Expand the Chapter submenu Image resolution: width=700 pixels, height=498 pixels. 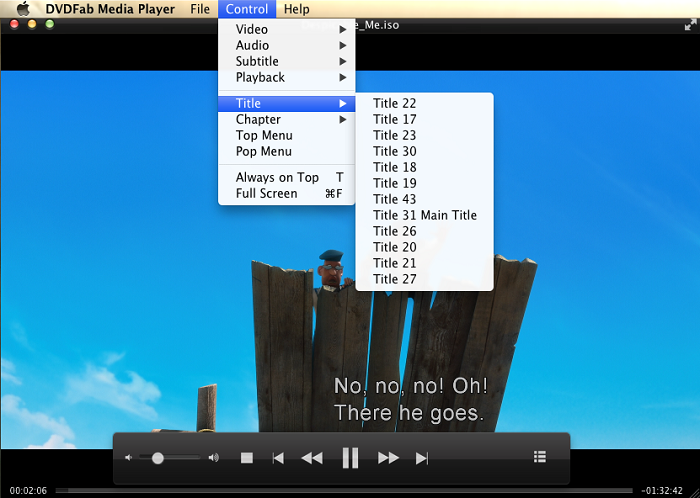pyautogui.click(x=287, y=120)
